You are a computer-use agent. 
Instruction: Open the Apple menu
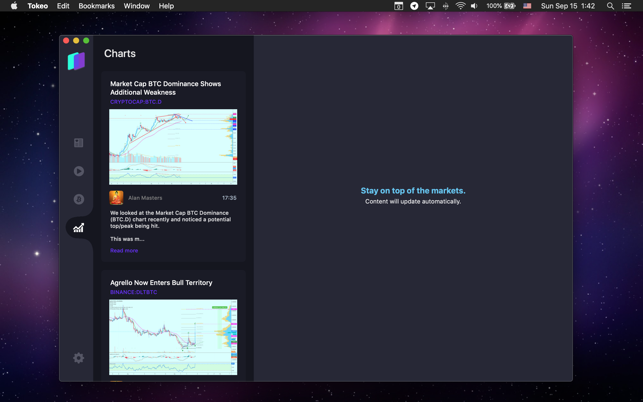coord(14,6)
